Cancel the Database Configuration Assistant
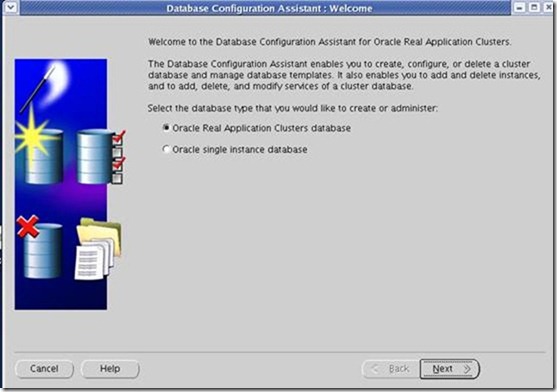The height and width of the screenshot is (392, 557). pos(44,369)
